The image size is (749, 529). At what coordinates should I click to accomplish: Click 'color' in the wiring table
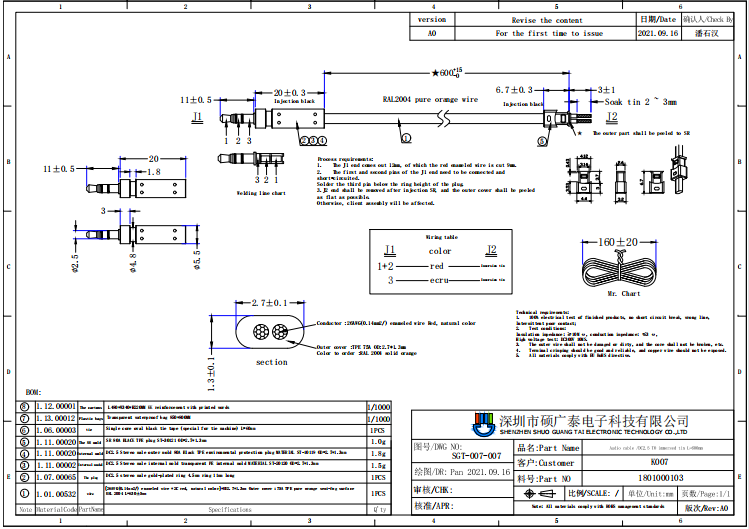[x=439, y=251]
